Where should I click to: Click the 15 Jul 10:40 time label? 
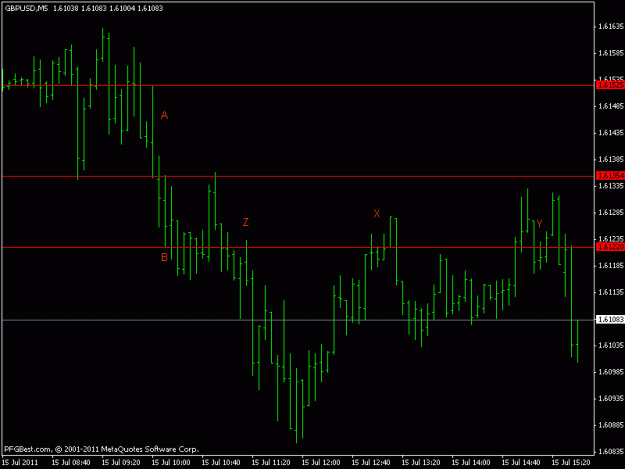click(221, 463)
